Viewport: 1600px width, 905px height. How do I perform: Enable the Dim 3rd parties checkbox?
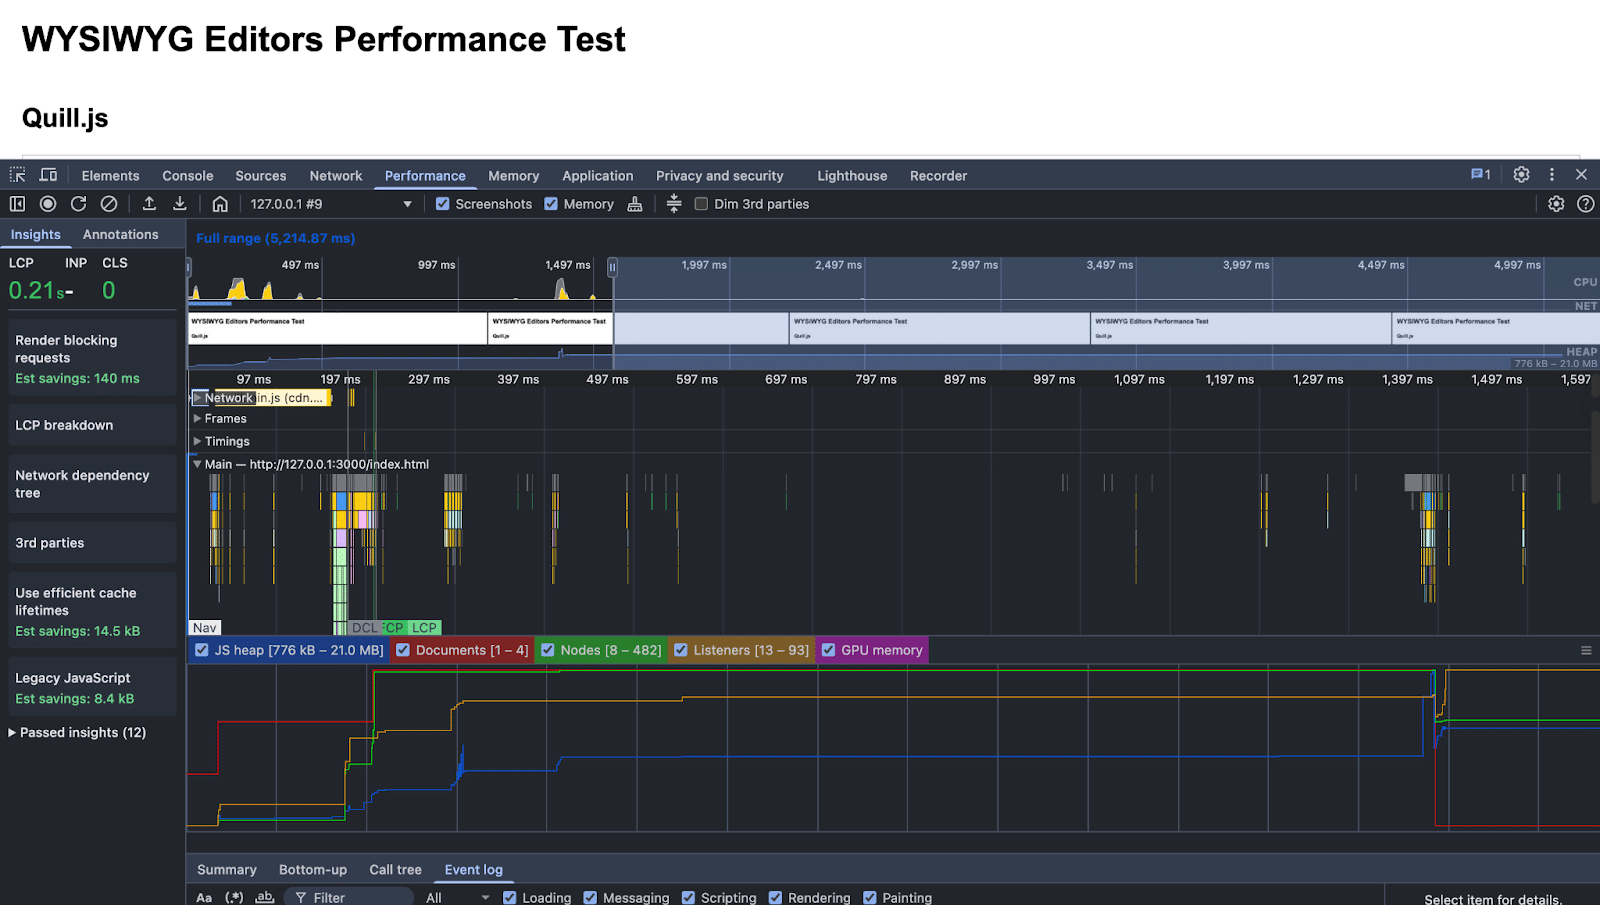(x=701, y=204)
